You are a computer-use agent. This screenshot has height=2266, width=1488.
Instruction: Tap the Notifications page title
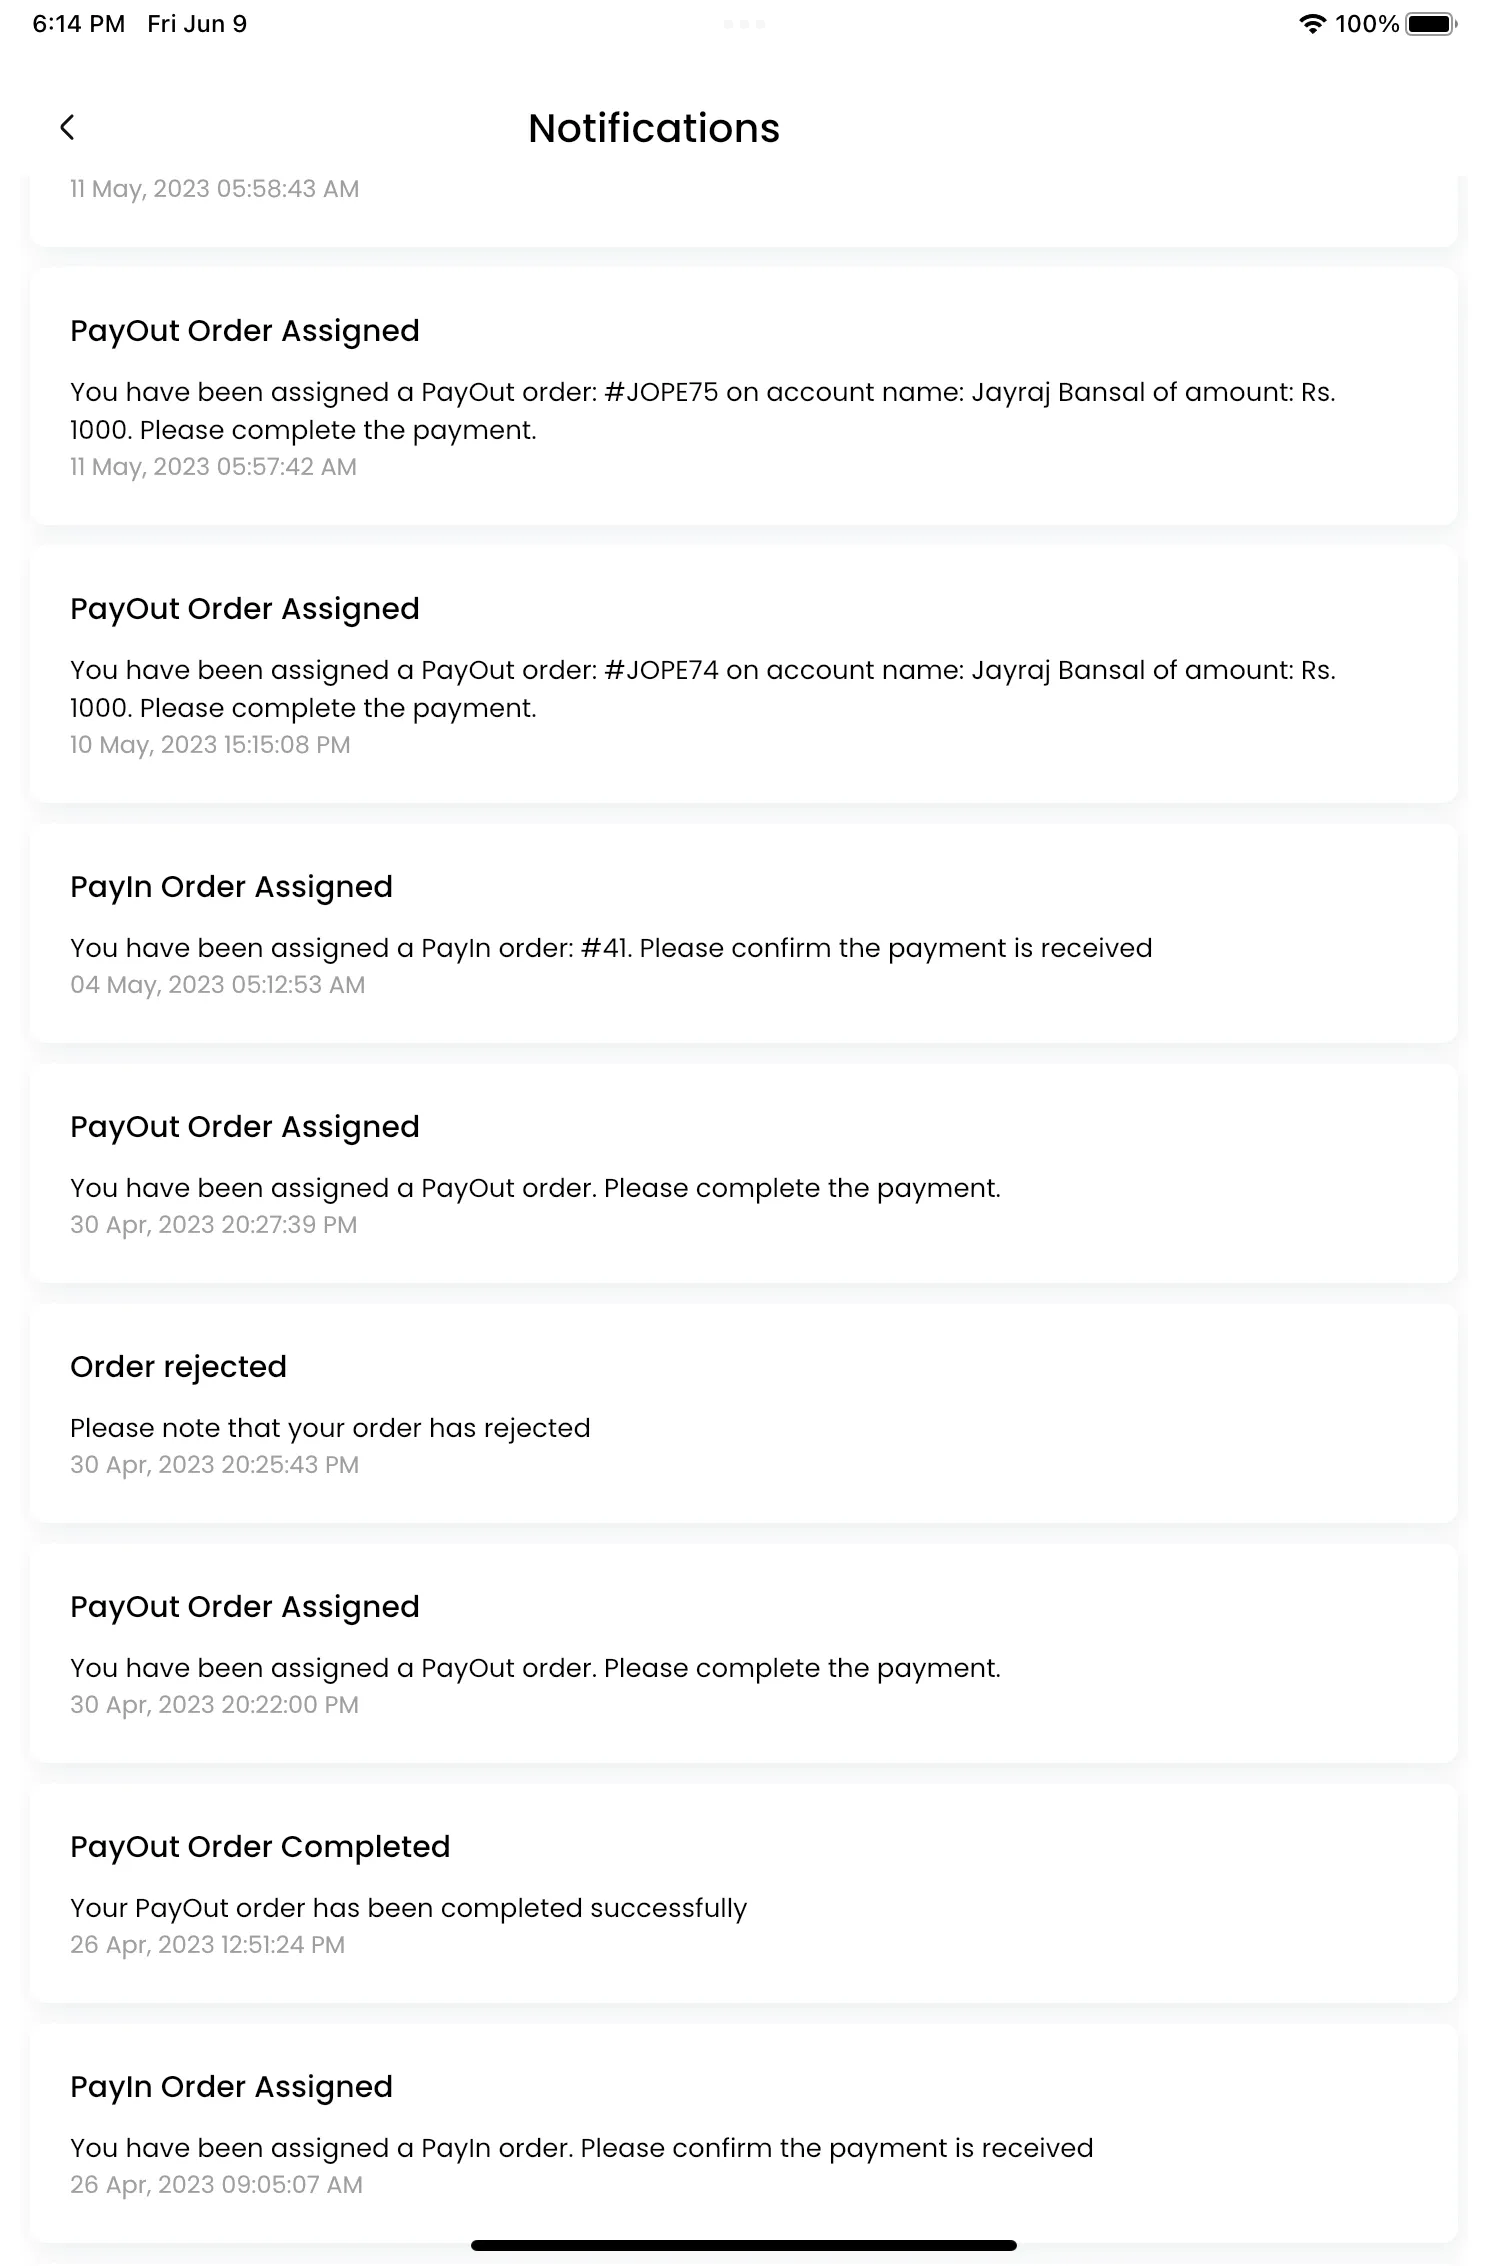[x=654, y=128]
